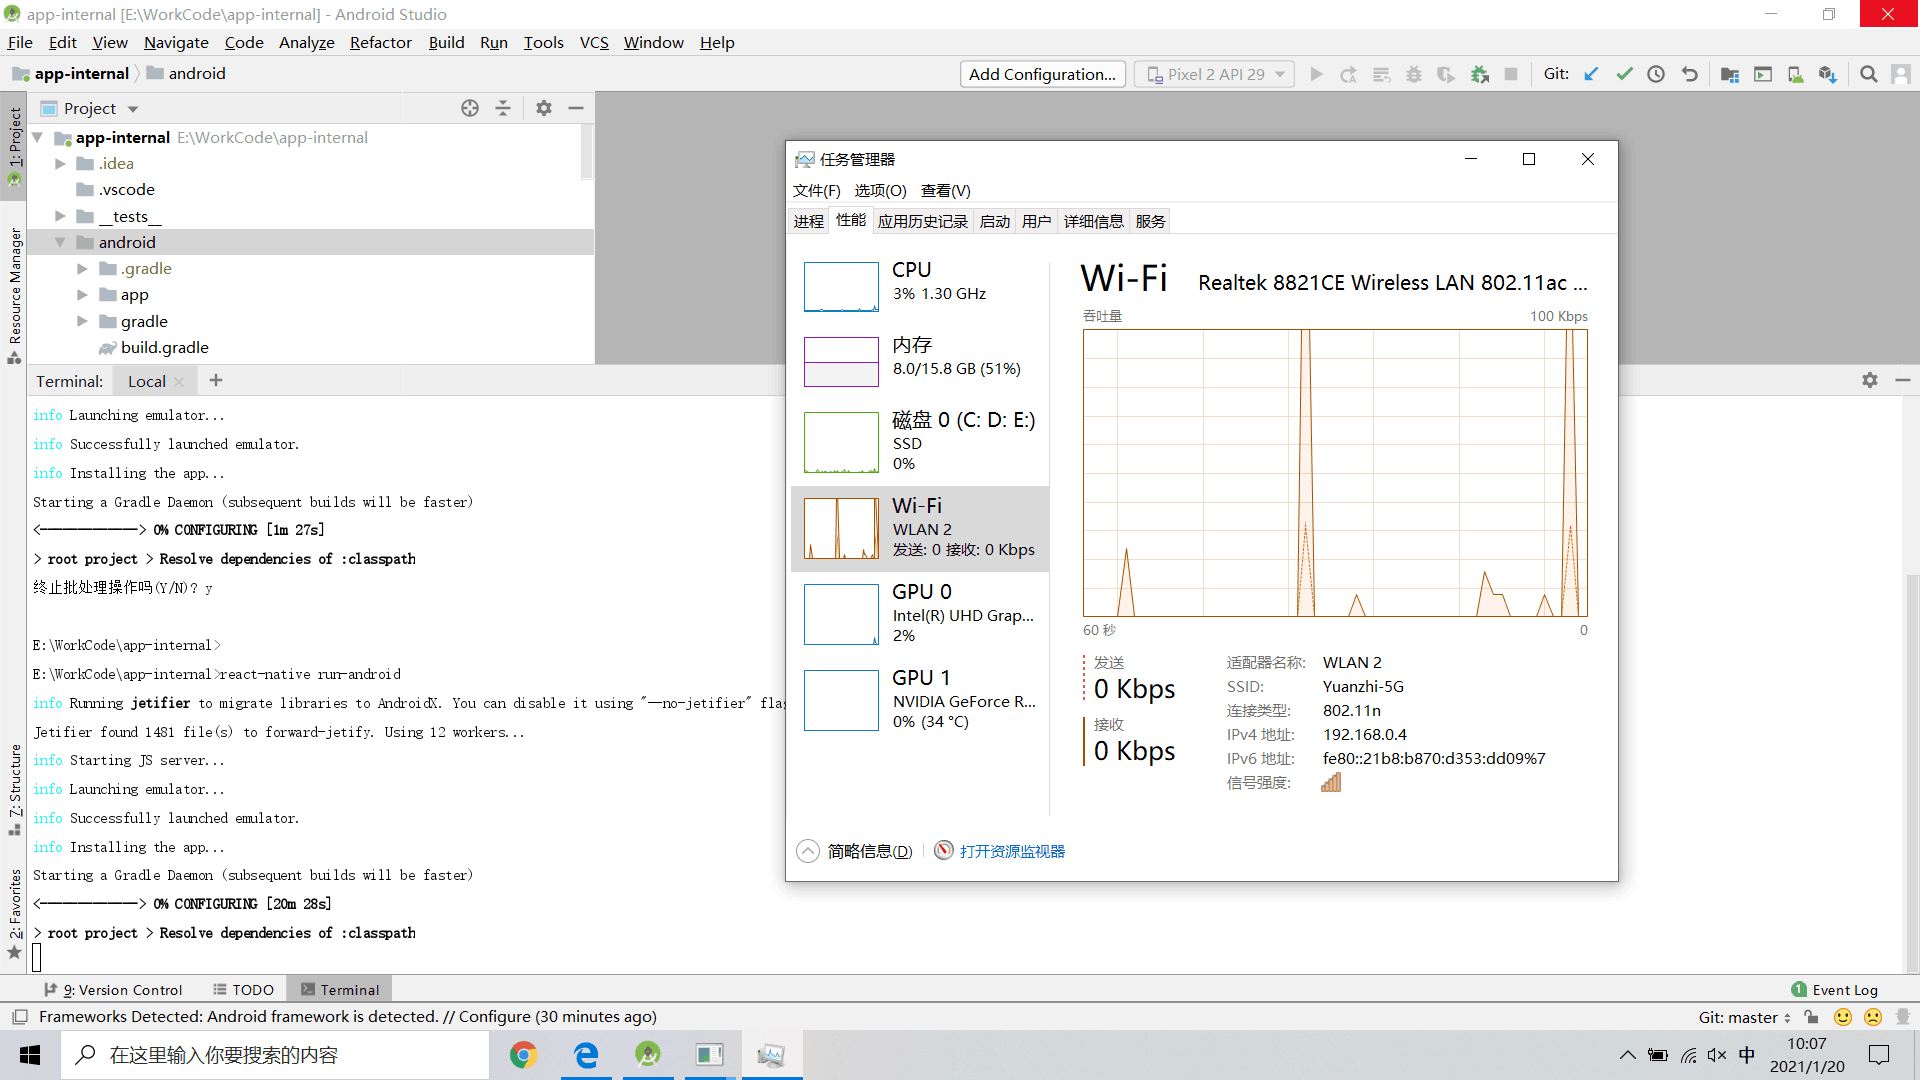
Task: Open 打开资源监视器 link
Action: click(1011, 851)
